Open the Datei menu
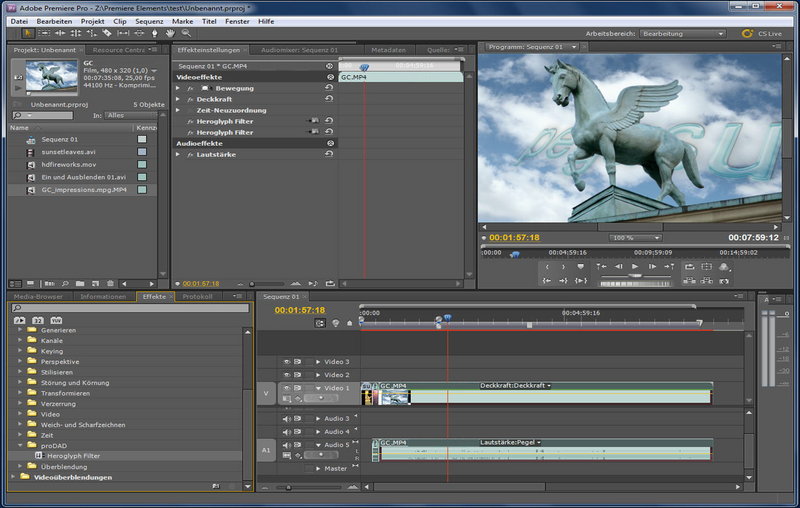Image resolution: width=800 pixels, height=508 pixels. coord(19,21)
